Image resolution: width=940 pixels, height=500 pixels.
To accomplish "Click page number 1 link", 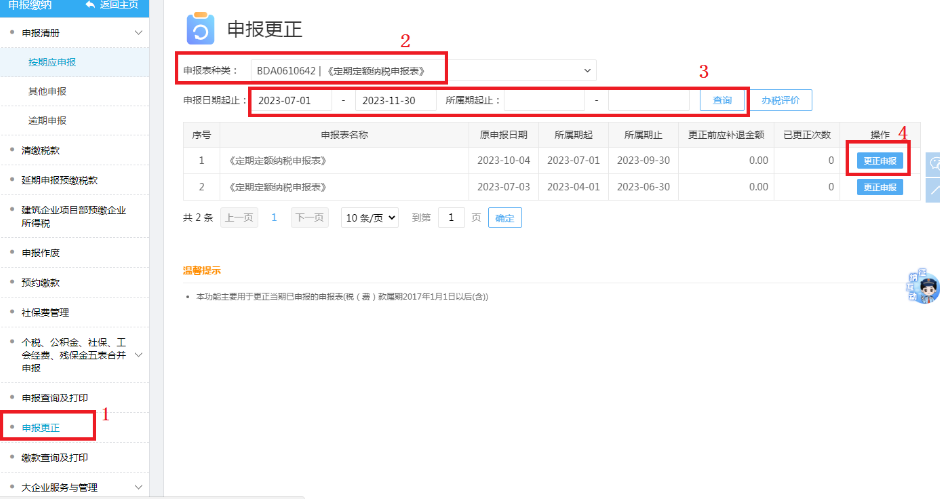I will pyautogui.click(x=274, y=218).
